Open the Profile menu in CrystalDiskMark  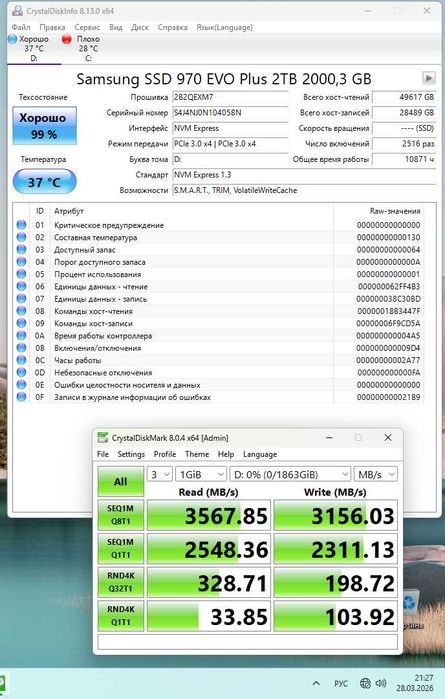coord(165,454)
